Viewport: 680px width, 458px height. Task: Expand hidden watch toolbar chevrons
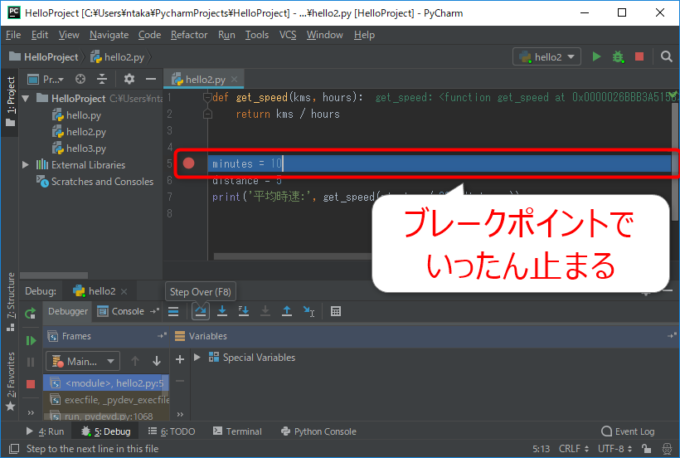click(180, 414)
